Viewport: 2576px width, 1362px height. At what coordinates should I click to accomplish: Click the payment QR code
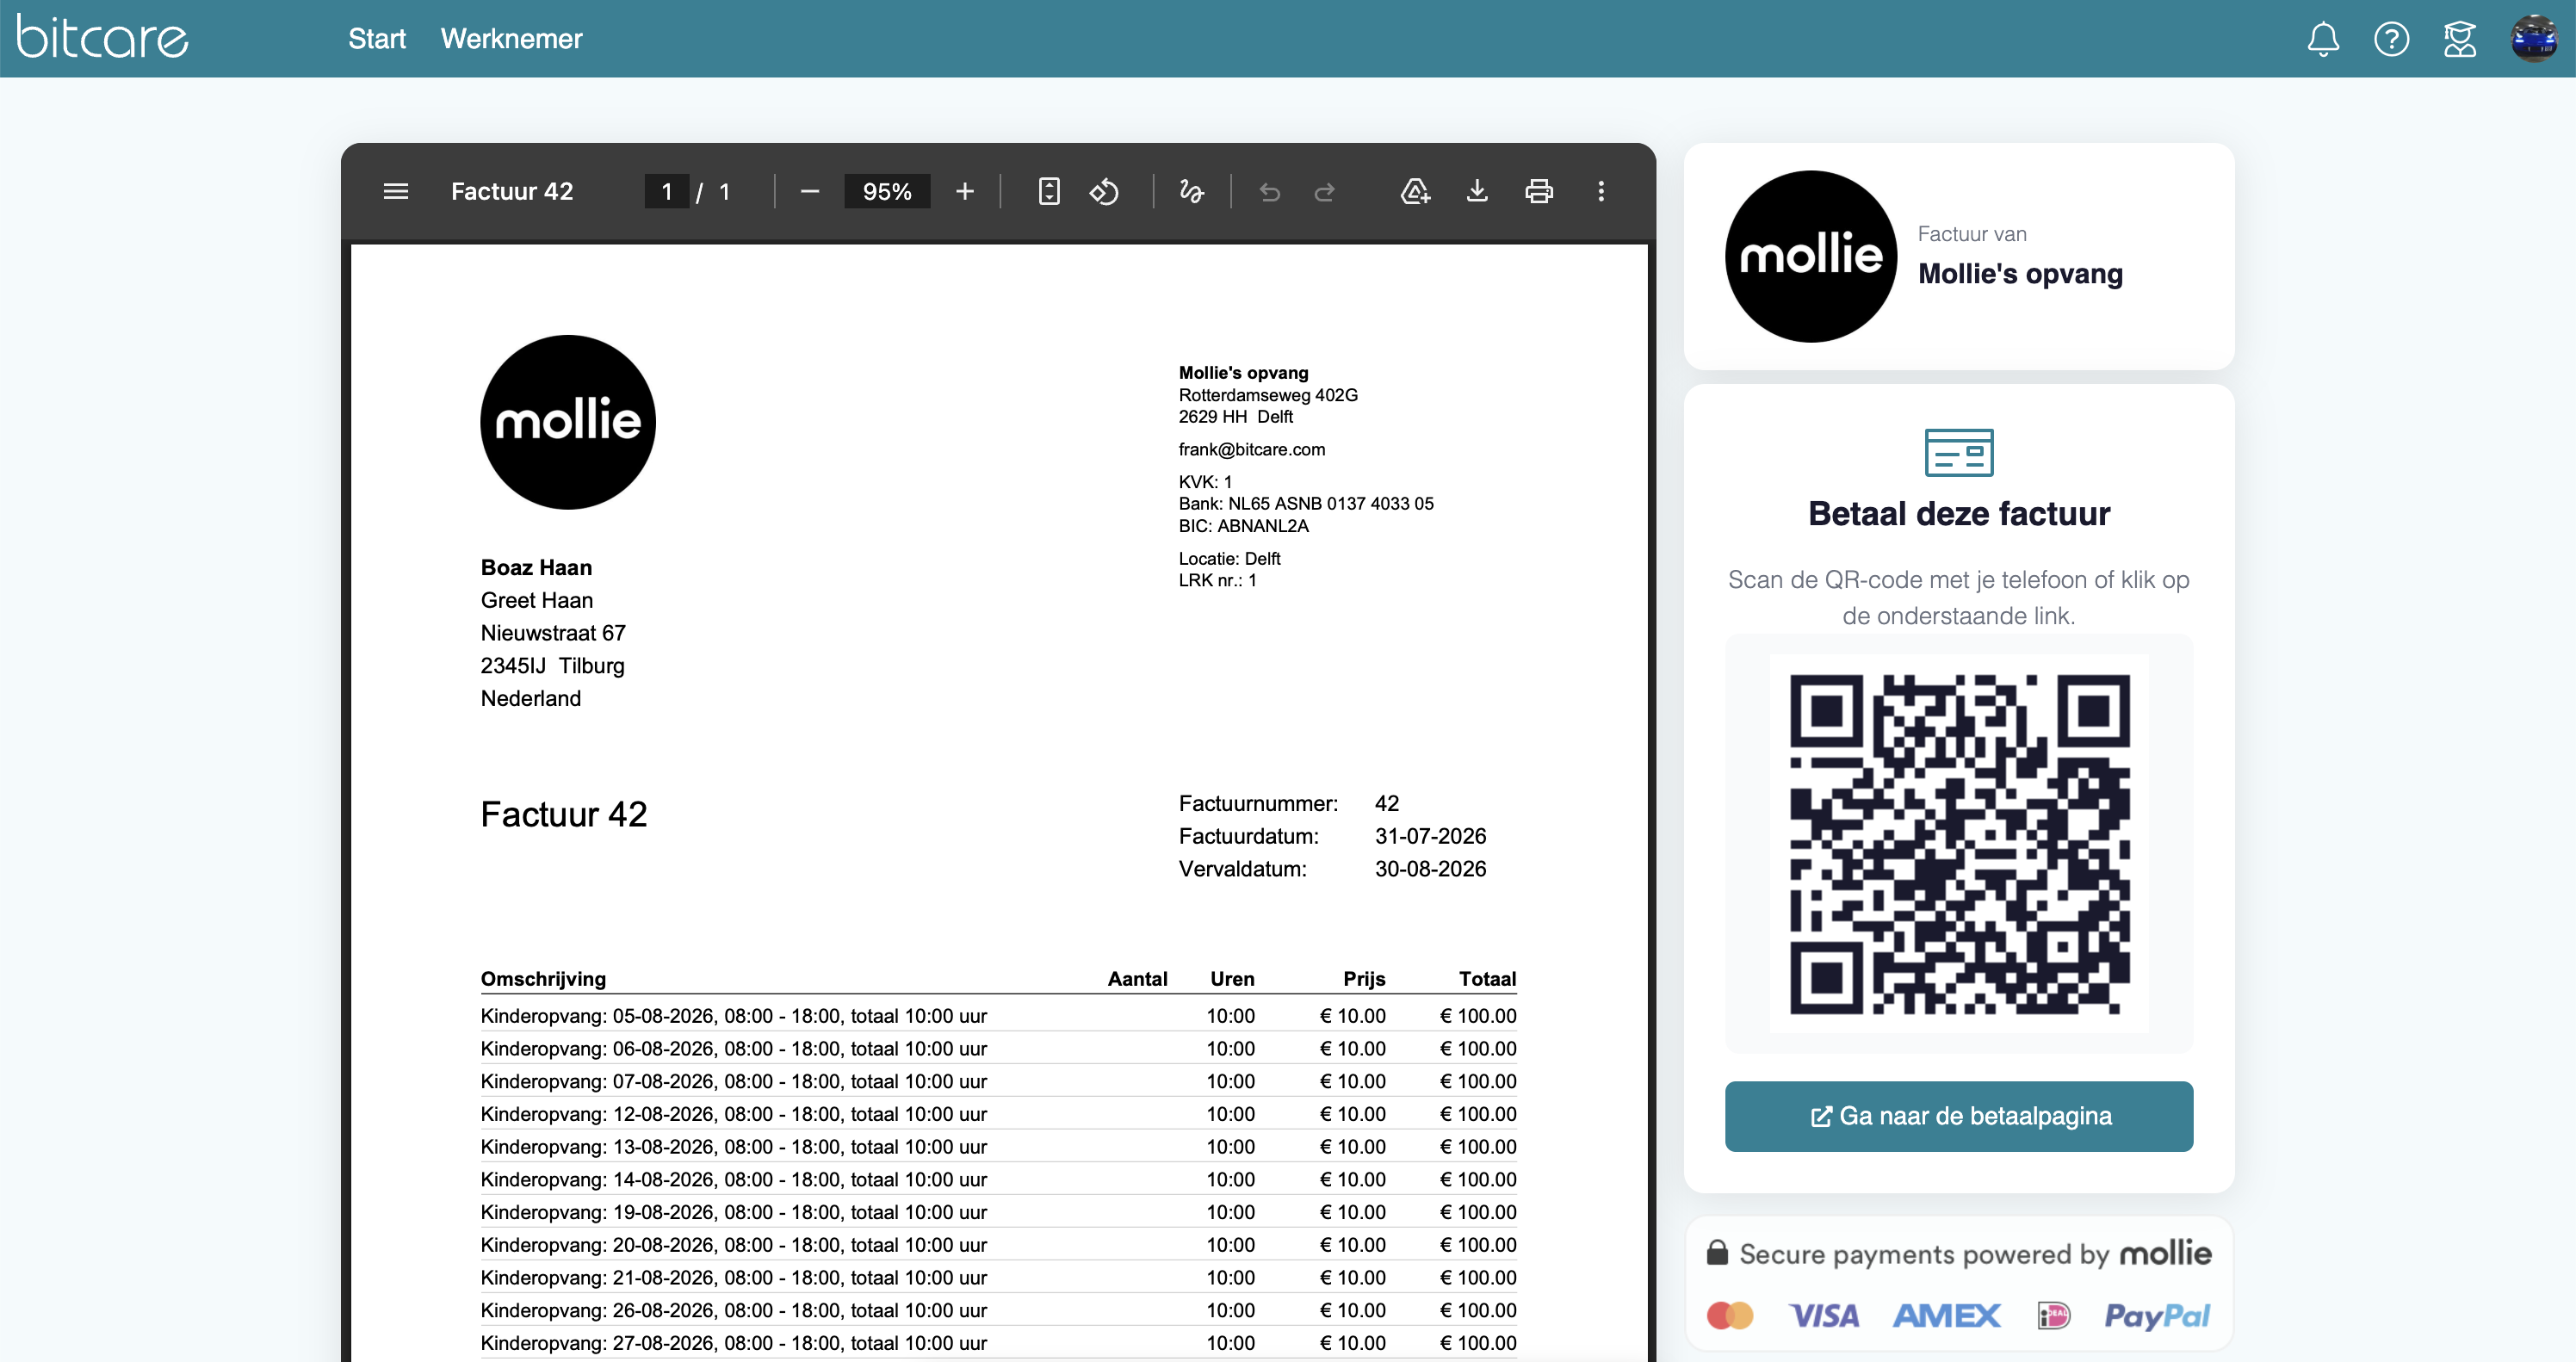tap(1959, 844)
